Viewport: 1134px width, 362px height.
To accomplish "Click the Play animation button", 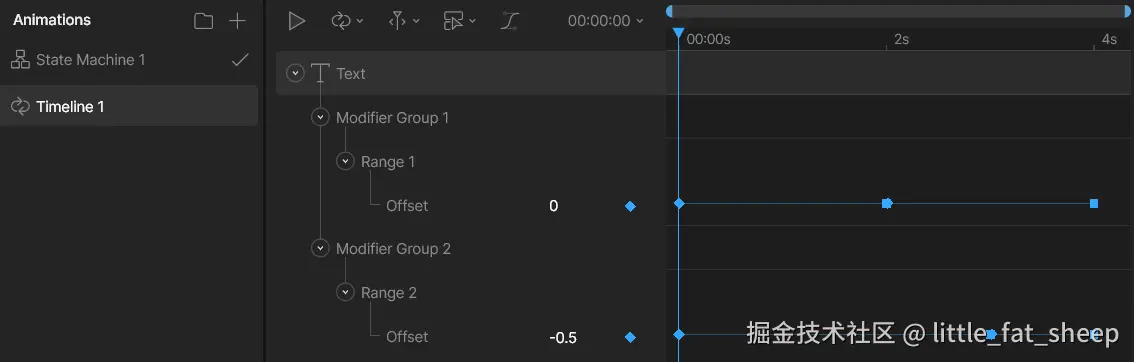I will pos(297,21).
